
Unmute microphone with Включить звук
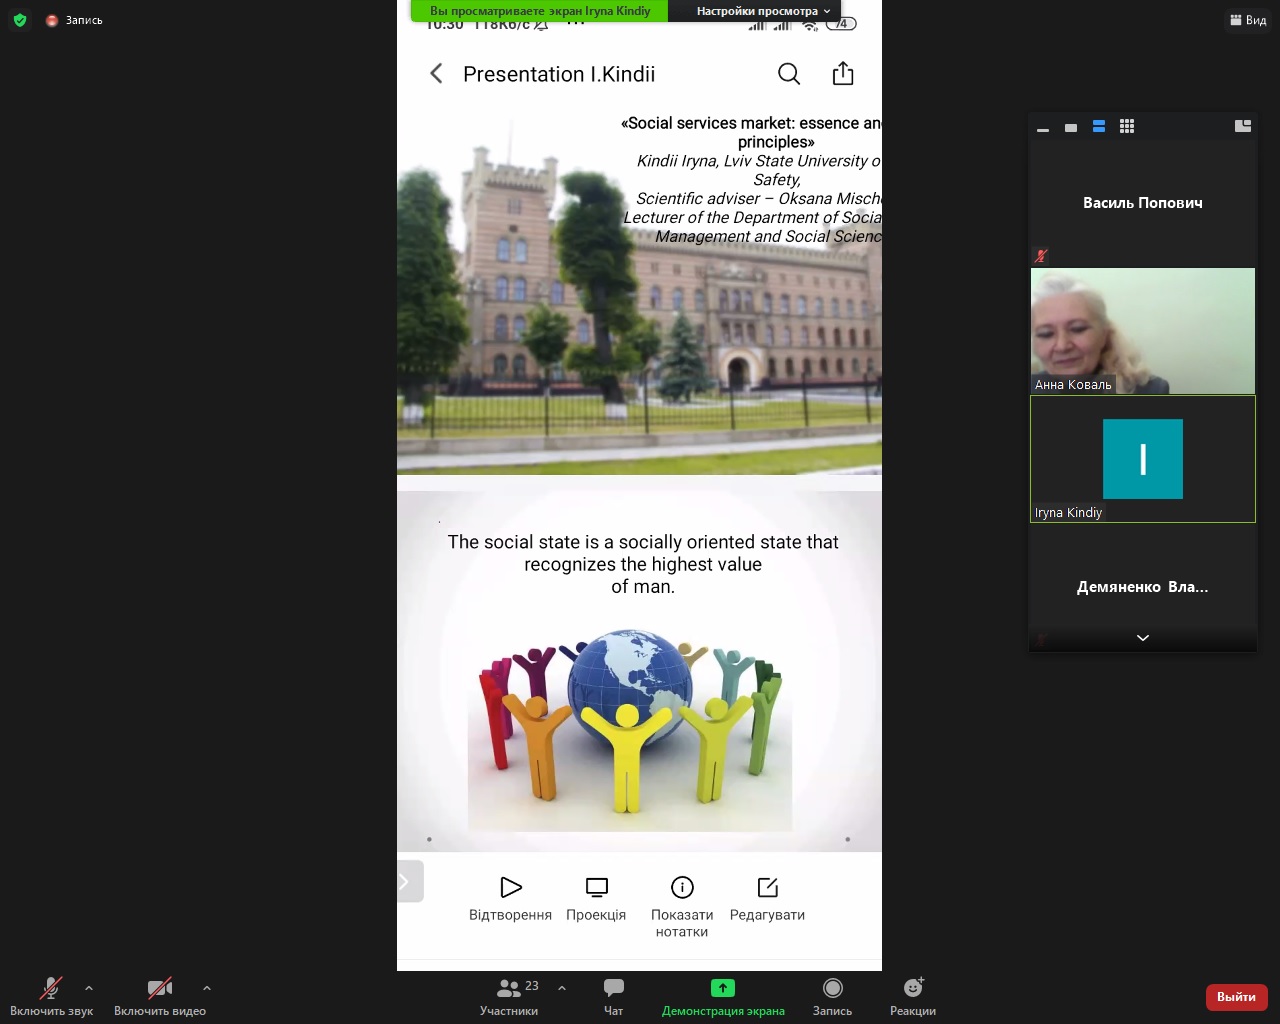click(x=51, y=996)
